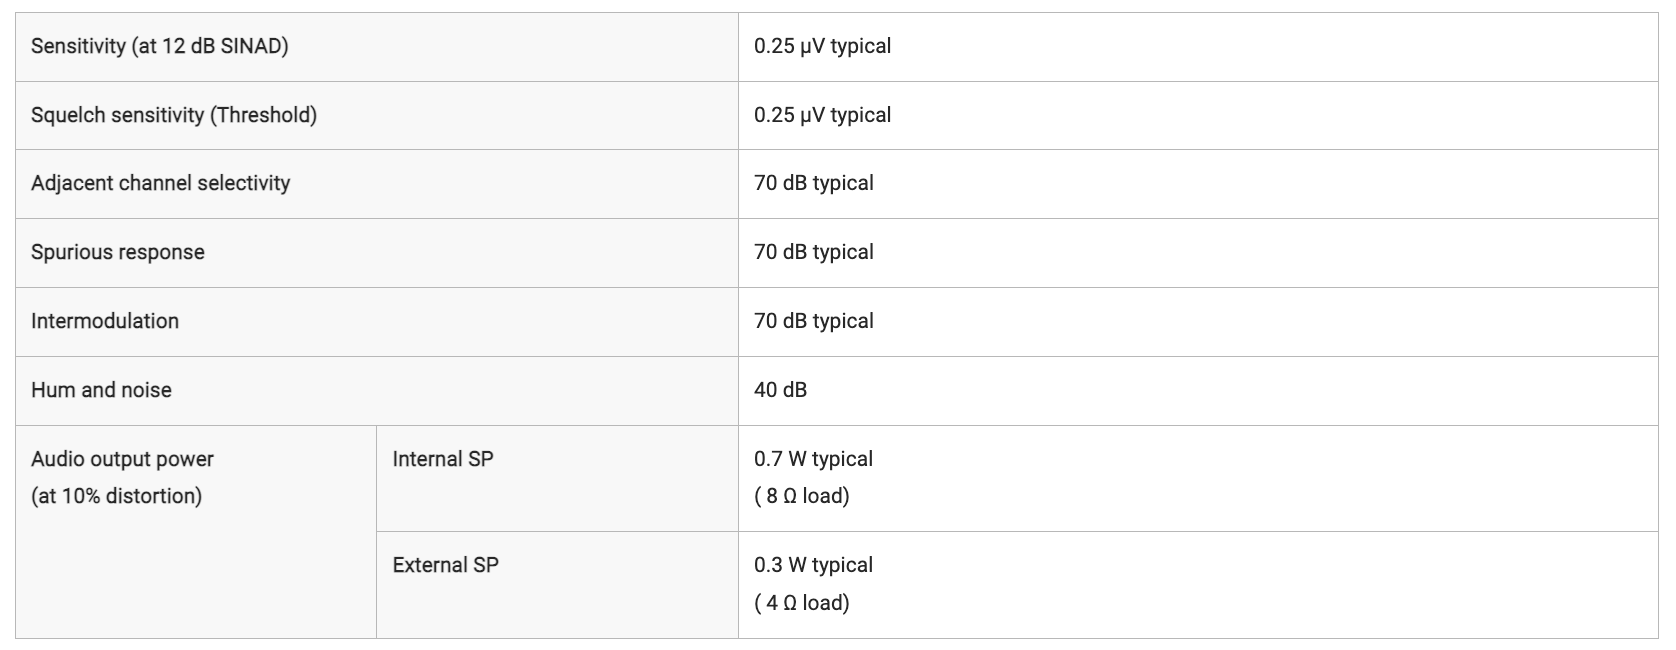Click the (at 10% distortion) text

click(116, 496)
